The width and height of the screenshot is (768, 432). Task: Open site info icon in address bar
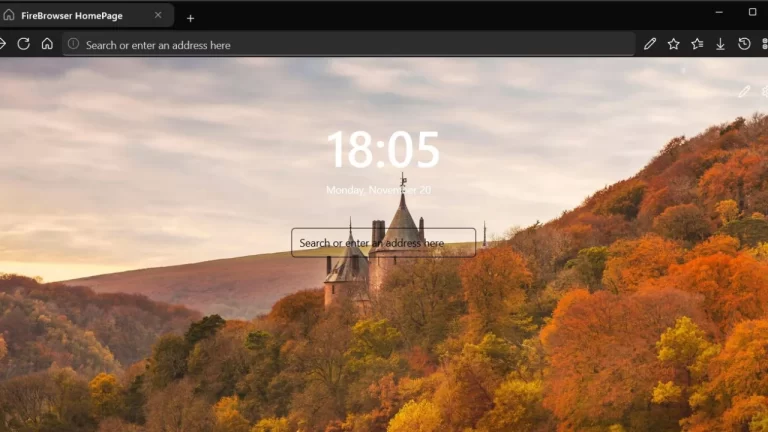point(73,44)
